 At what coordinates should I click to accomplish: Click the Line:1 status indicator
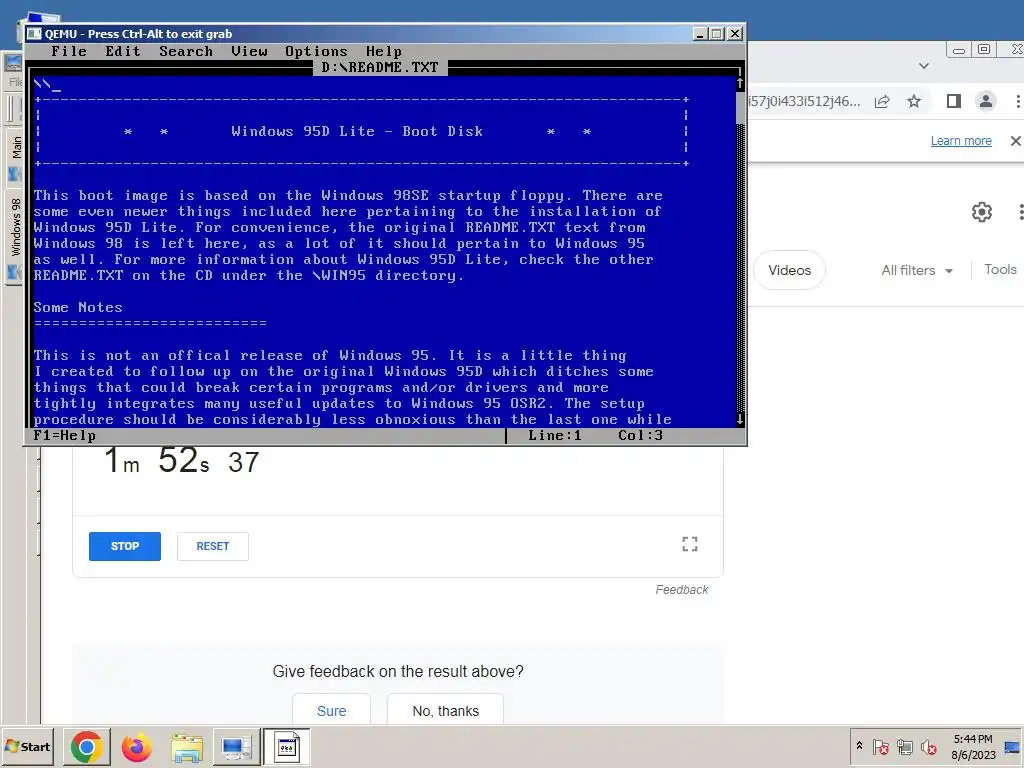[x=554, y=436]
